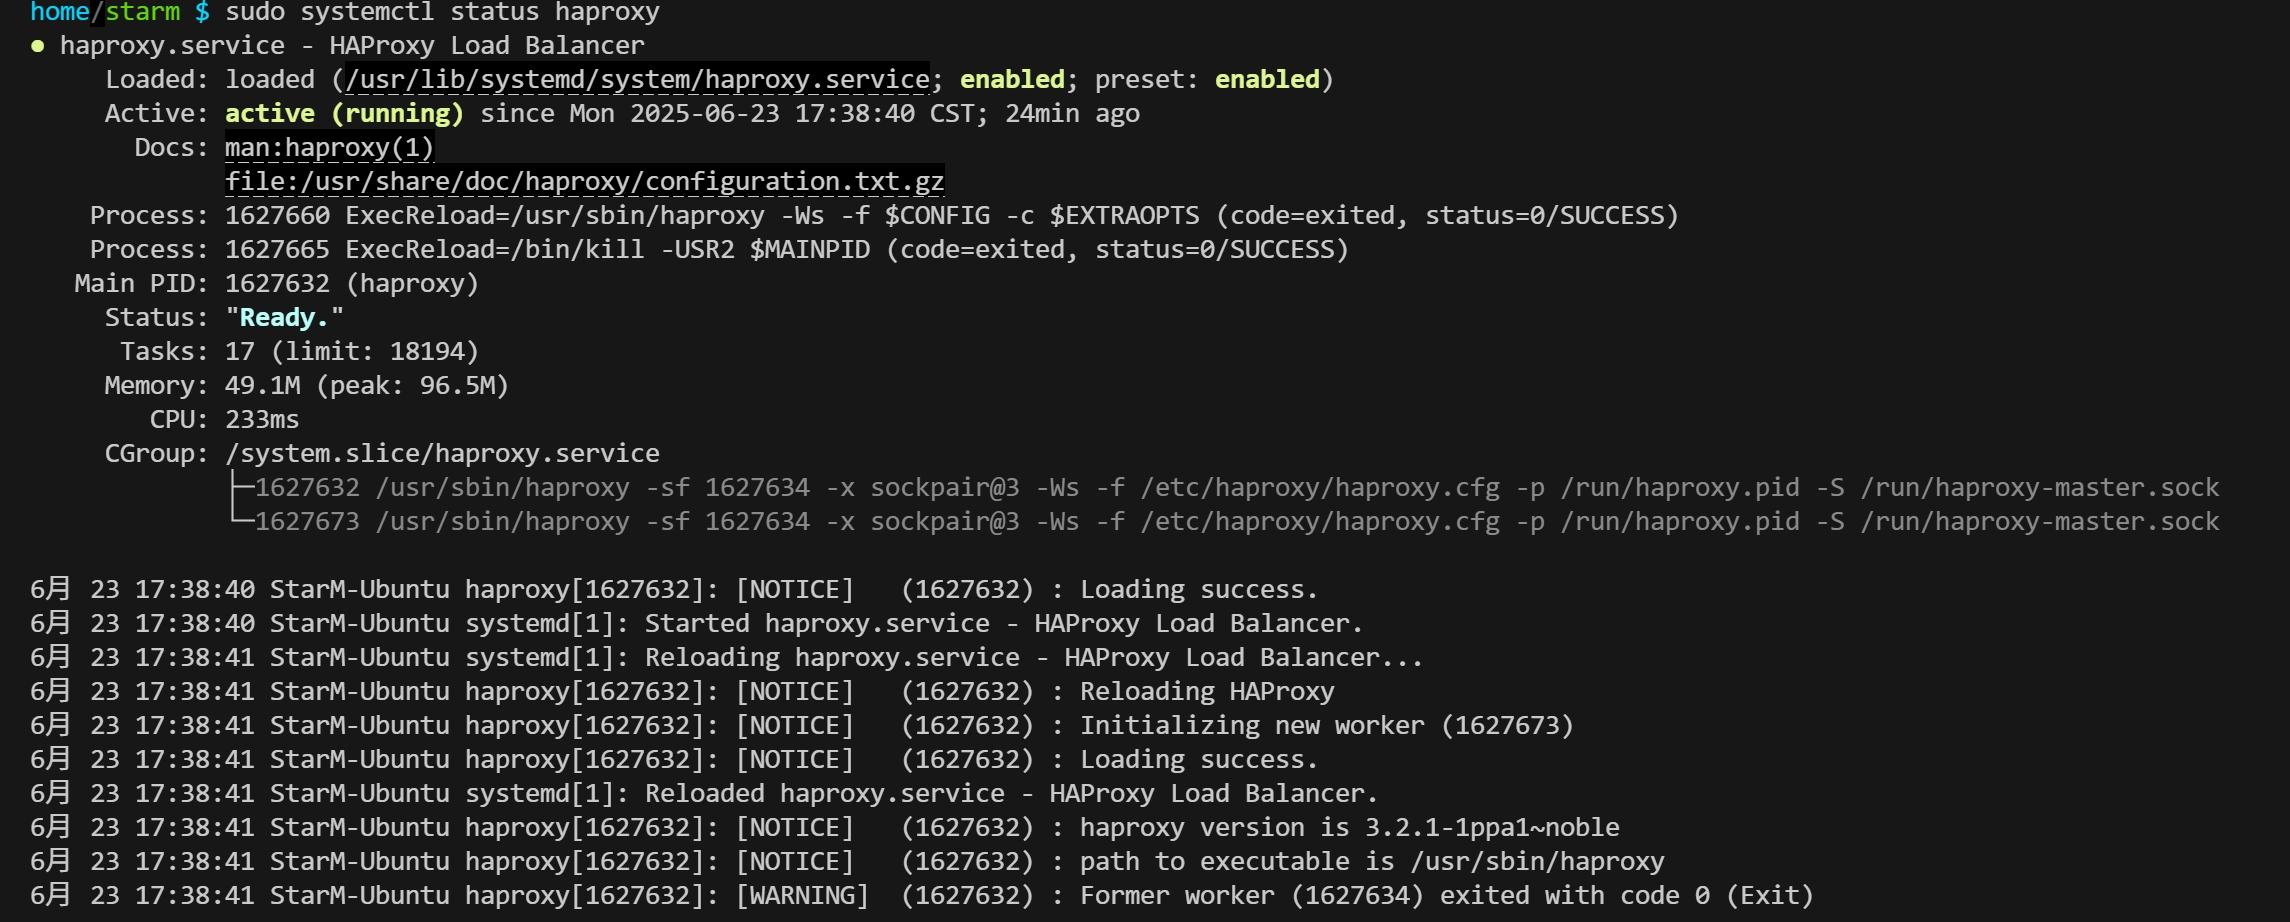Click the 17:38:40 'Loading success.' log line
The image size is (2290, 922).
[674, 589]
